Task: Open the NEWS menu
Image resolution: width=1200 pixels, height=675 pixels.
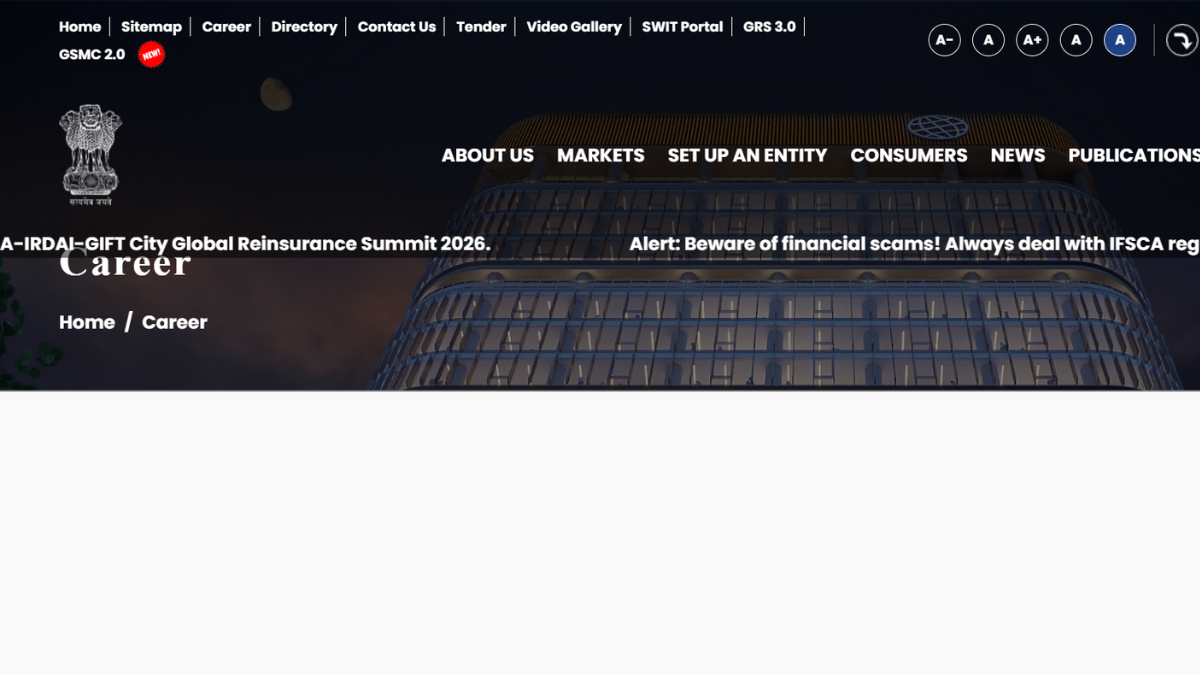Action: [x=1017, y=155]
